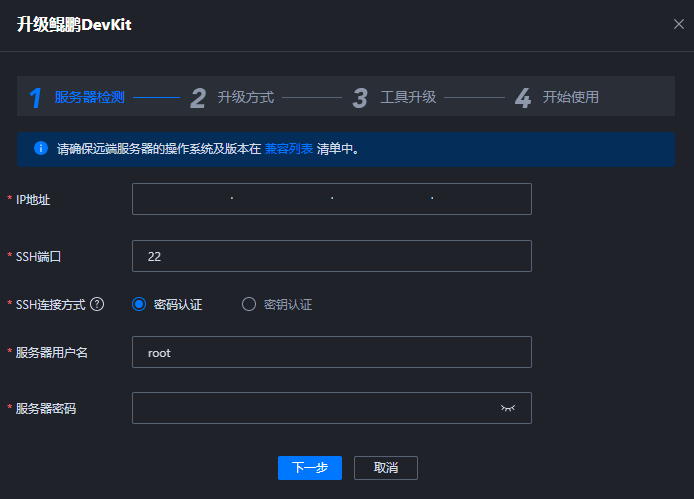This screenshot has width=694, height=499.
Task: Click the 升级鲲鹏DevKit title text
Action: tap(74, 24)
